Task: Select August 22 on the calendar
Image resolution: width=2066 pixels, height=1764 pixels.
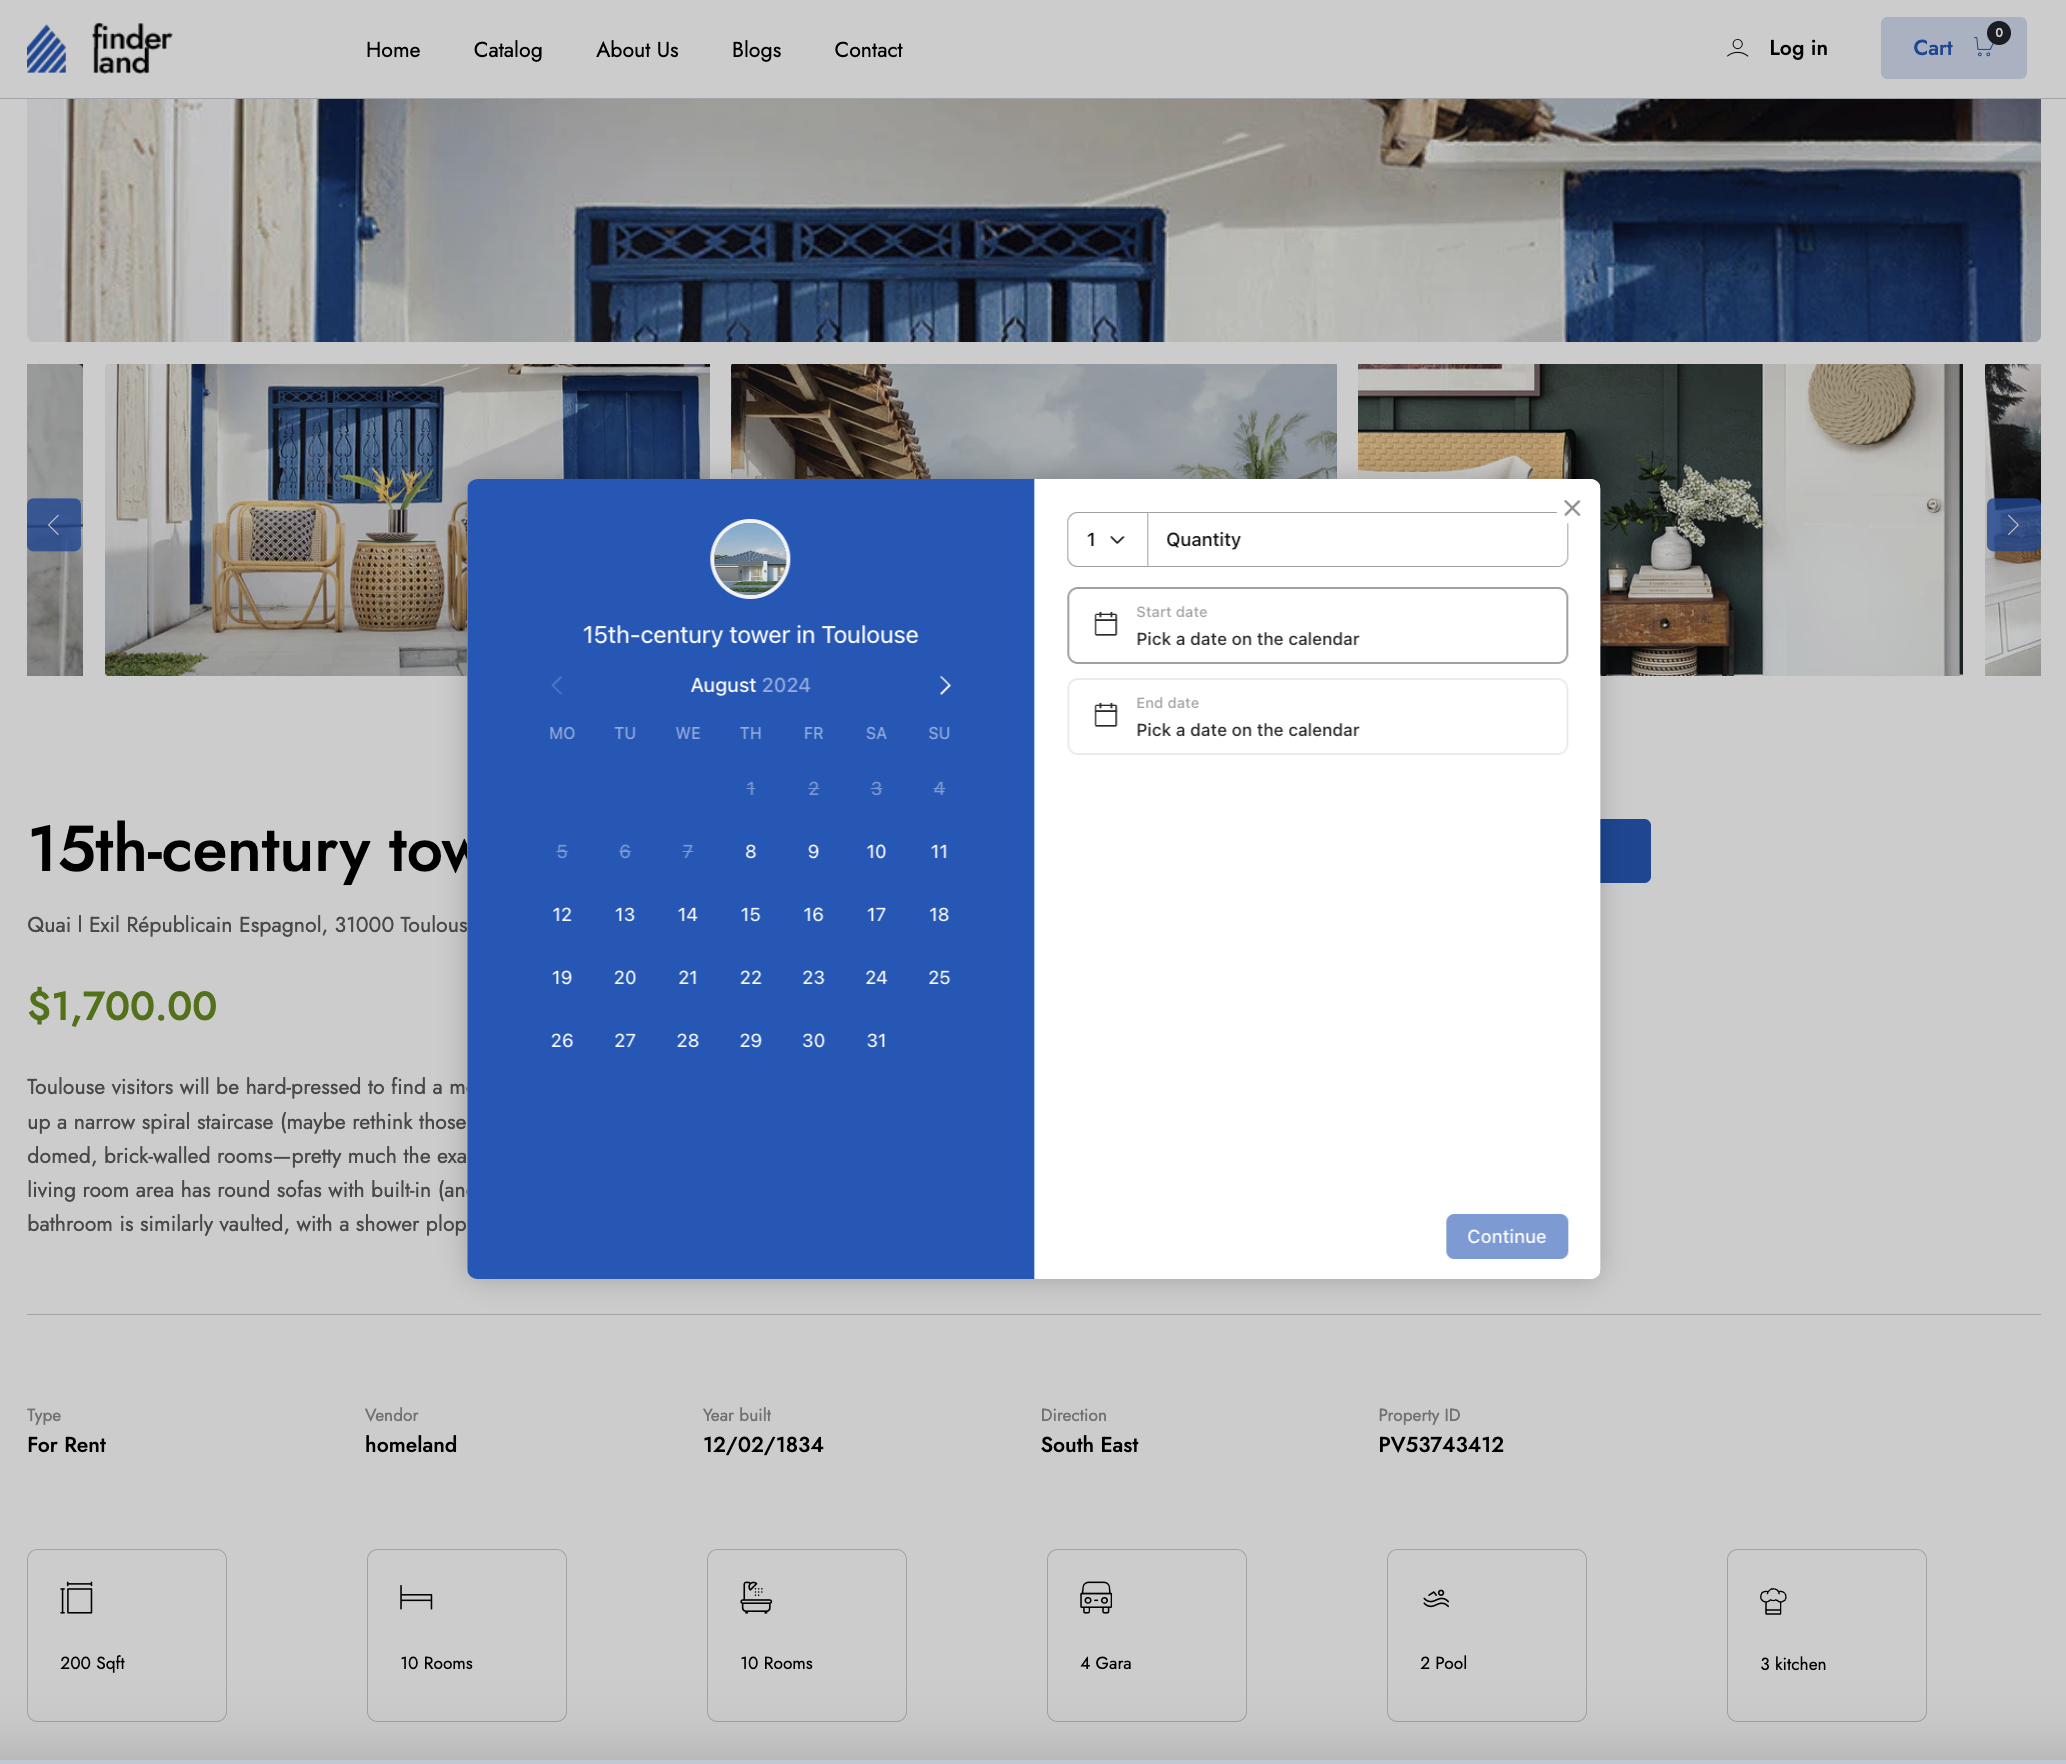Action: click(750, 976)
